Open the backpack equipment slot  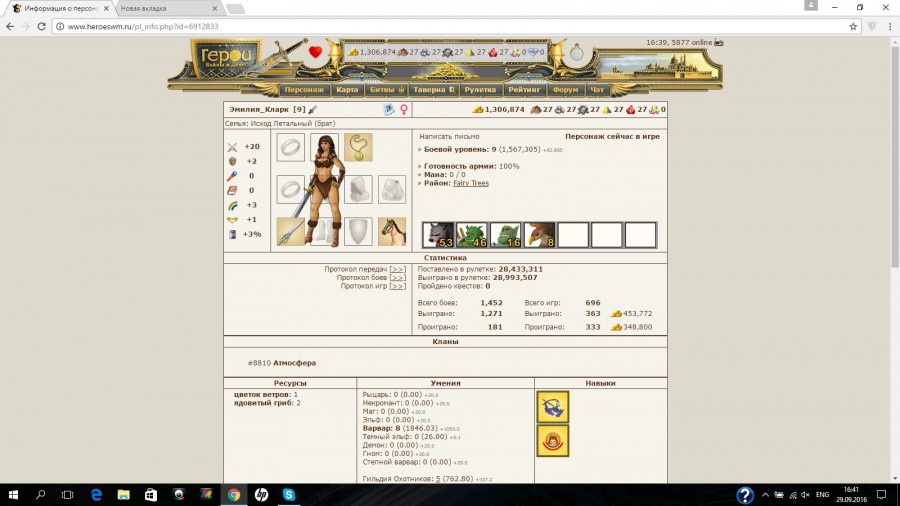(x=392, y=189)
